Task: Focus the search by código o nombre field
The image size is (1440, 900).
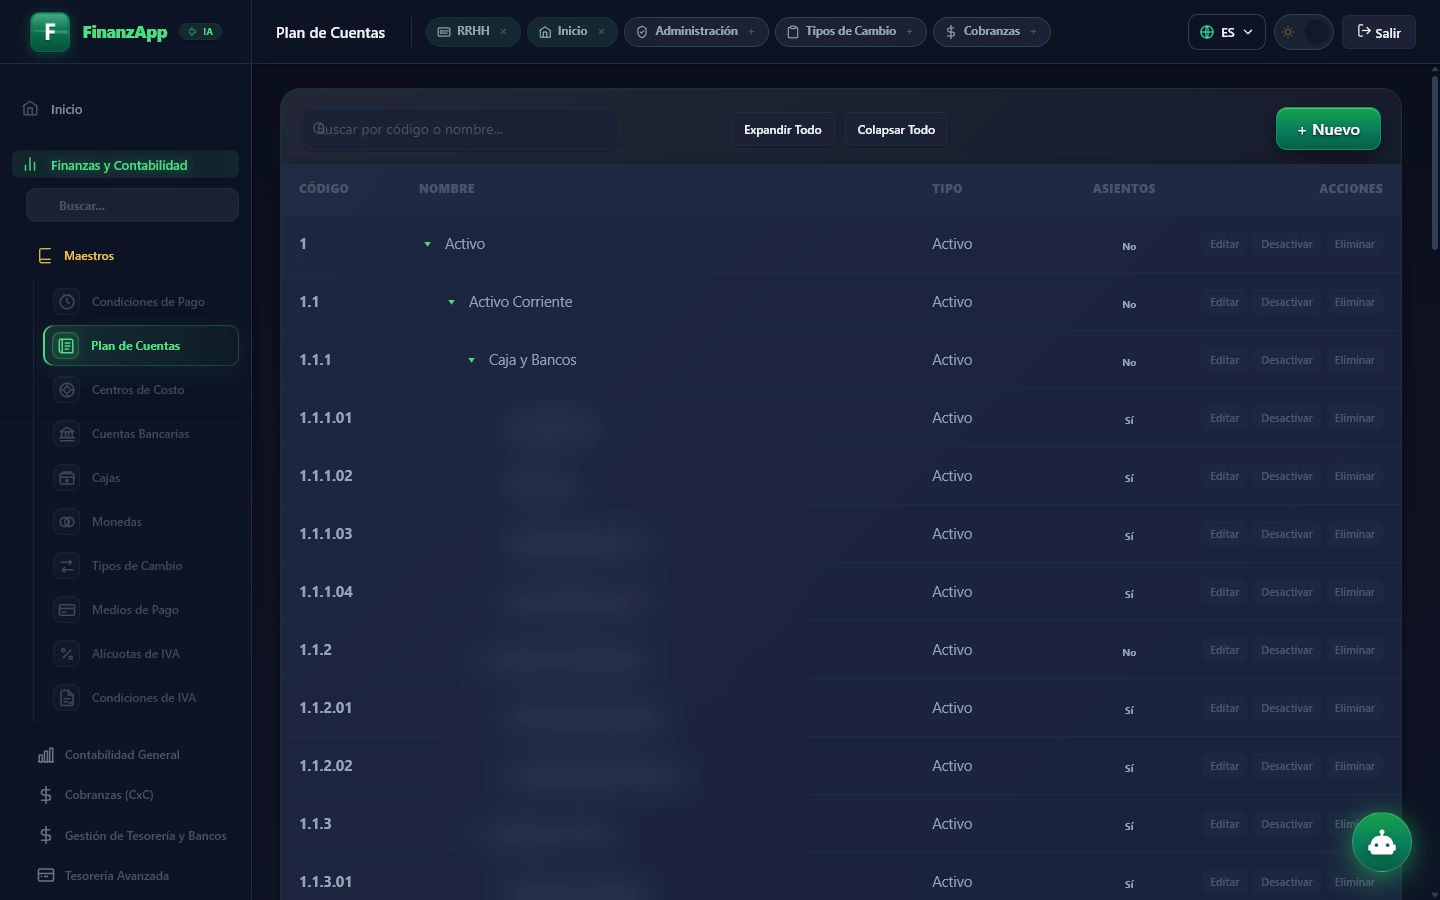Action: 461,129
